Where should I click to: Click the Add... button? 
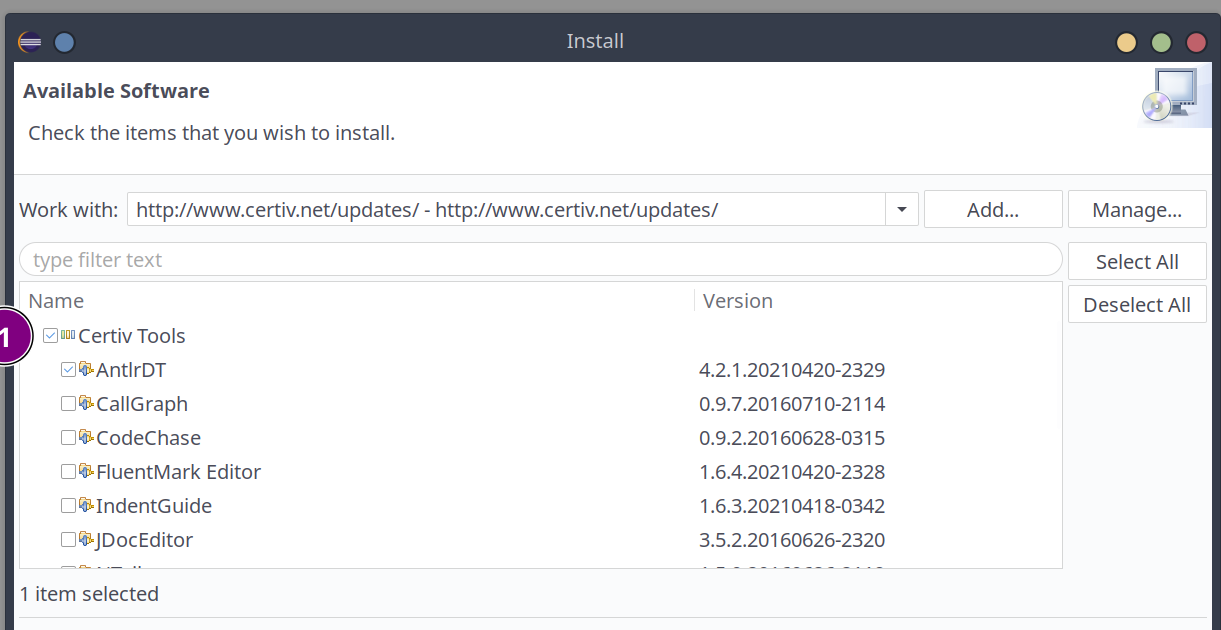[x=992, y=210]
